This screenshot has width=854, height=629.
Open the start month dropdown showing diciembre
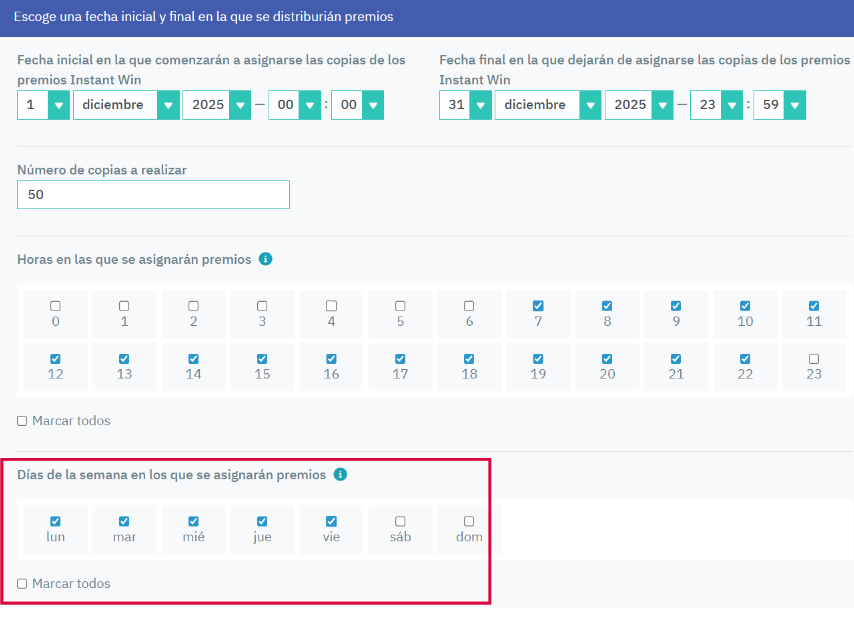(x=126, y=105)
